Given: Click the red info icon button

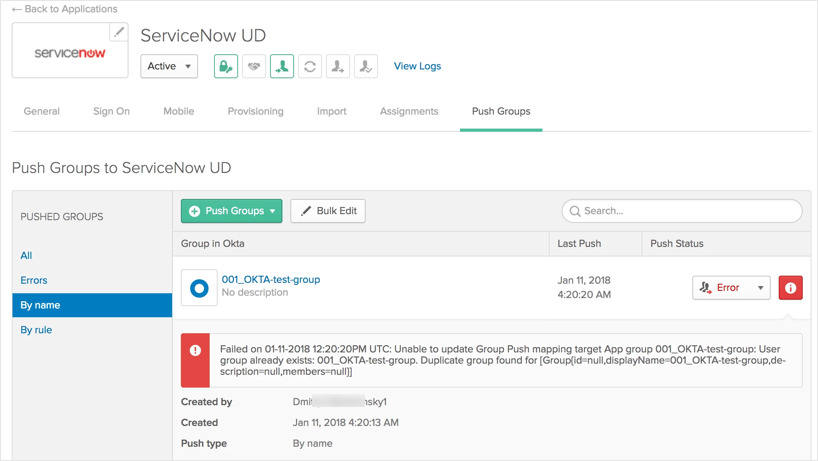Looking at the screenshot, I should coord(790,287).
